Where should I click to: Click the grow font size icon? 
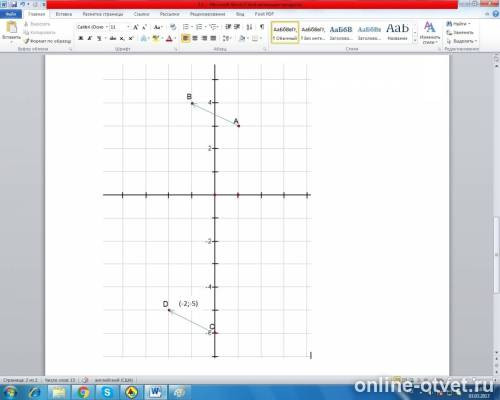tap(135, 27)
